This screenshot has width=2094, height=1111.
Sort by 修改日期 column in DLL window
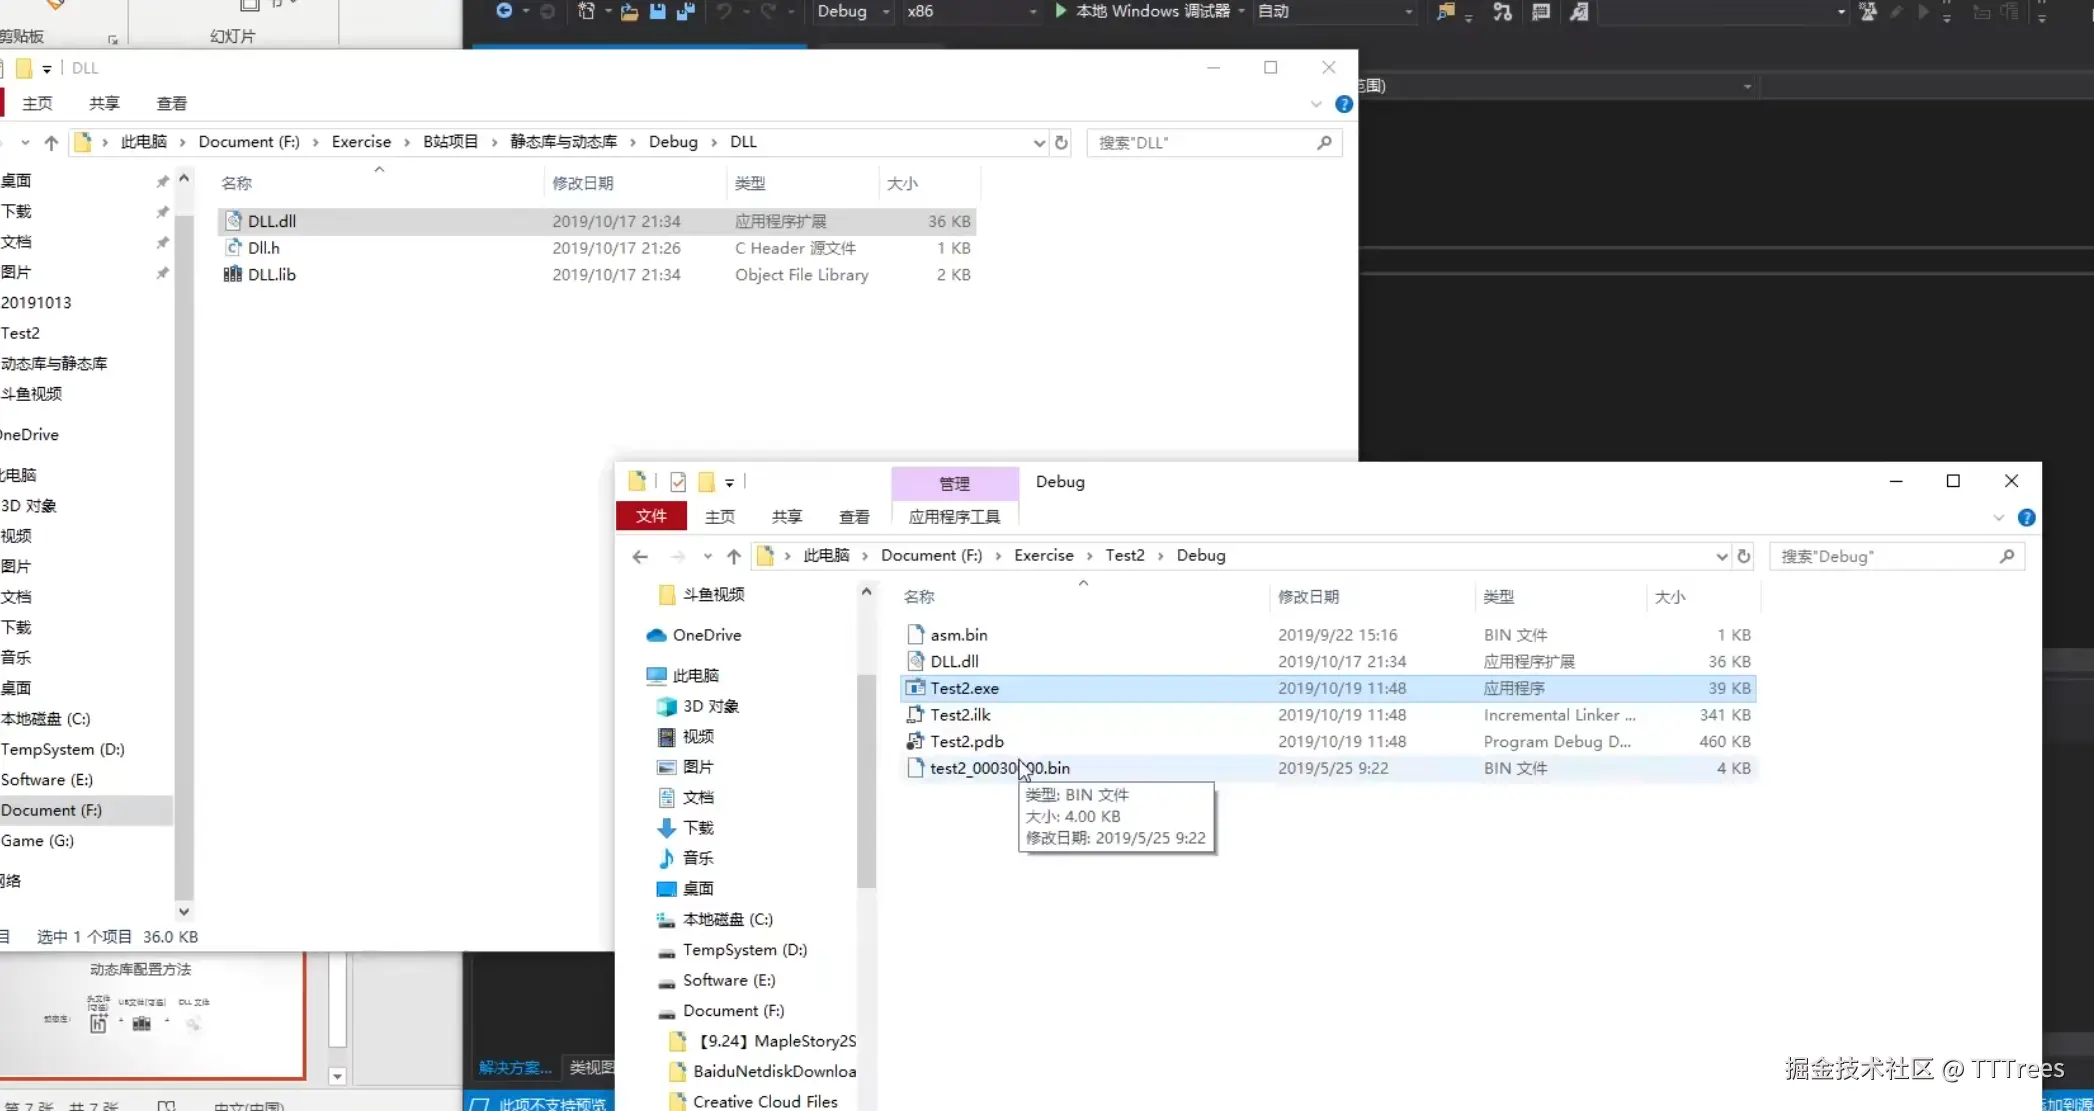tap(583, 183)
